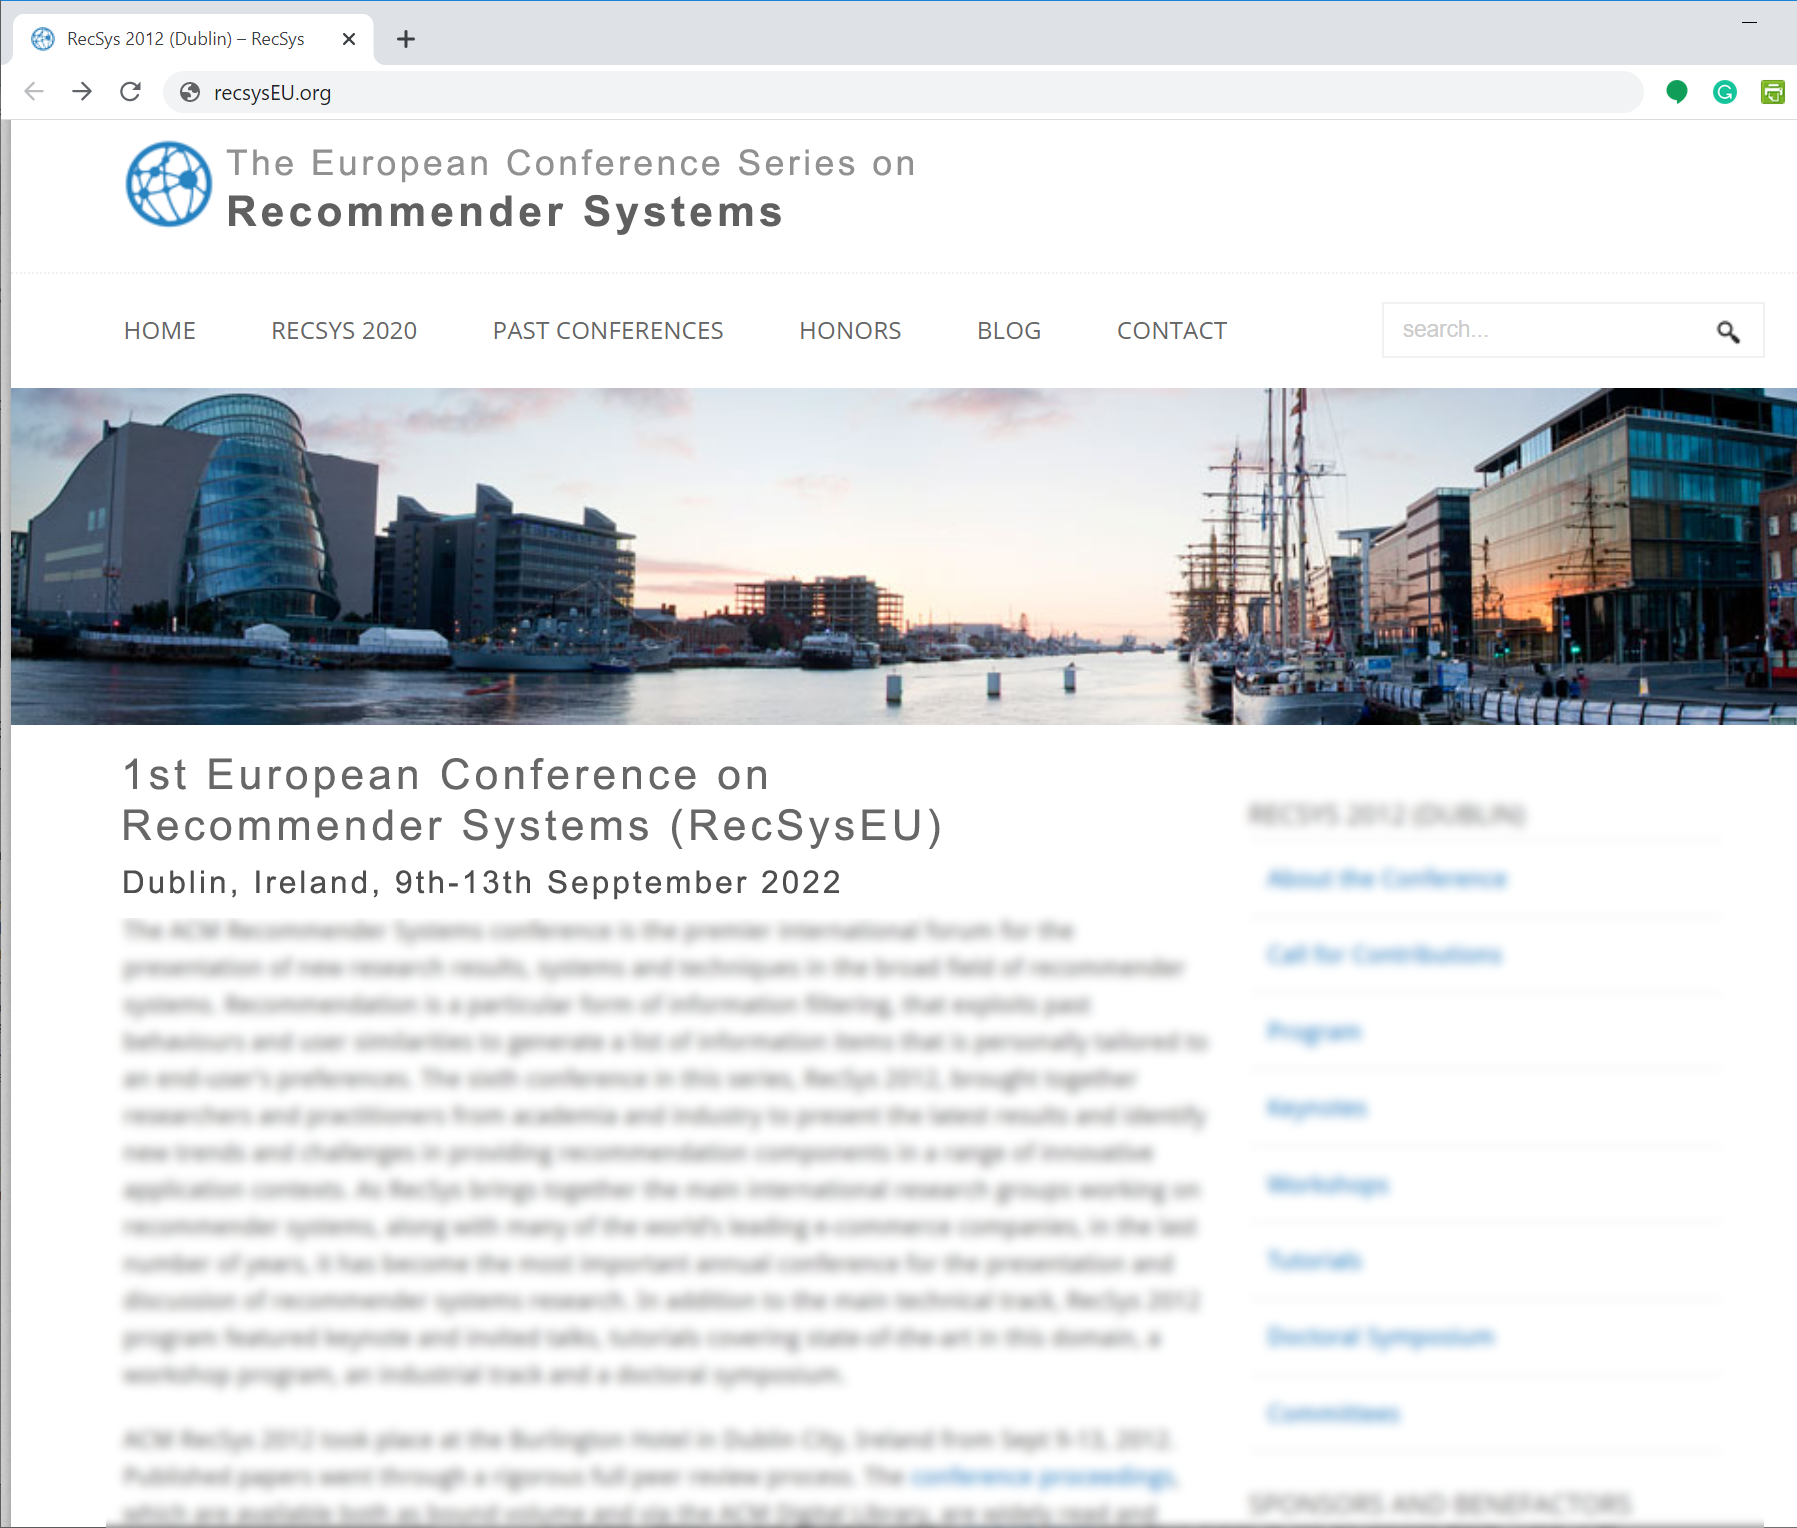Select HONORS in navigation bar
Image resolution: width=1797 pixels, height=1528 pixels.
(850, 331)
